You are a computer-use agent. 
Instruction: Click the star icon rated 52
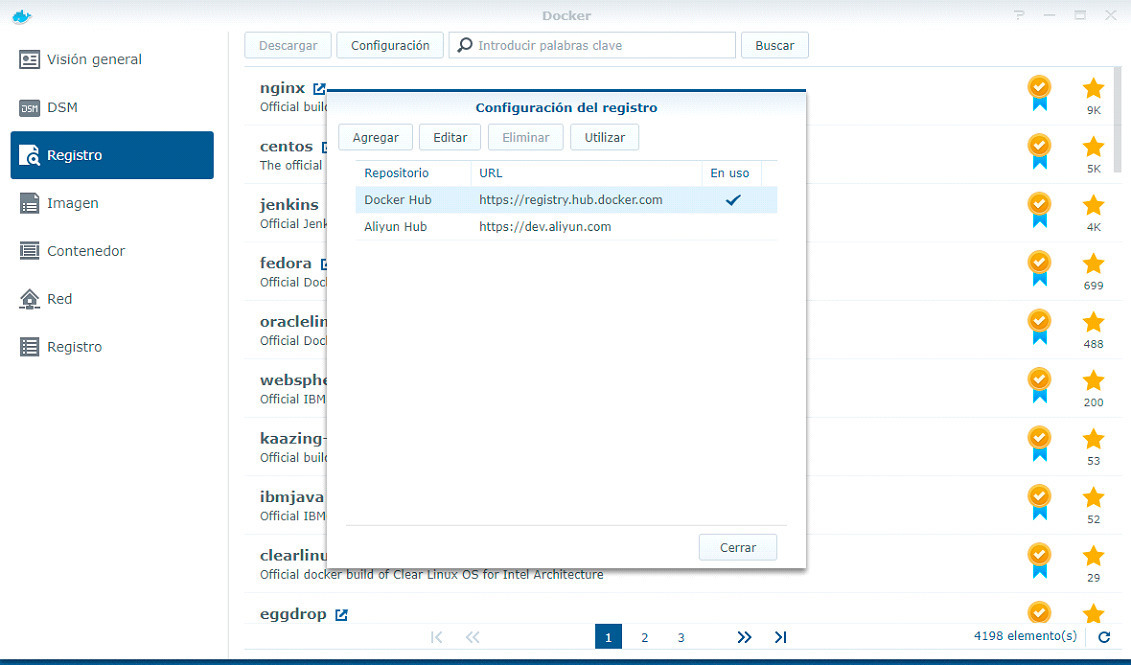pyautogui.click(x=1093, y=497)
